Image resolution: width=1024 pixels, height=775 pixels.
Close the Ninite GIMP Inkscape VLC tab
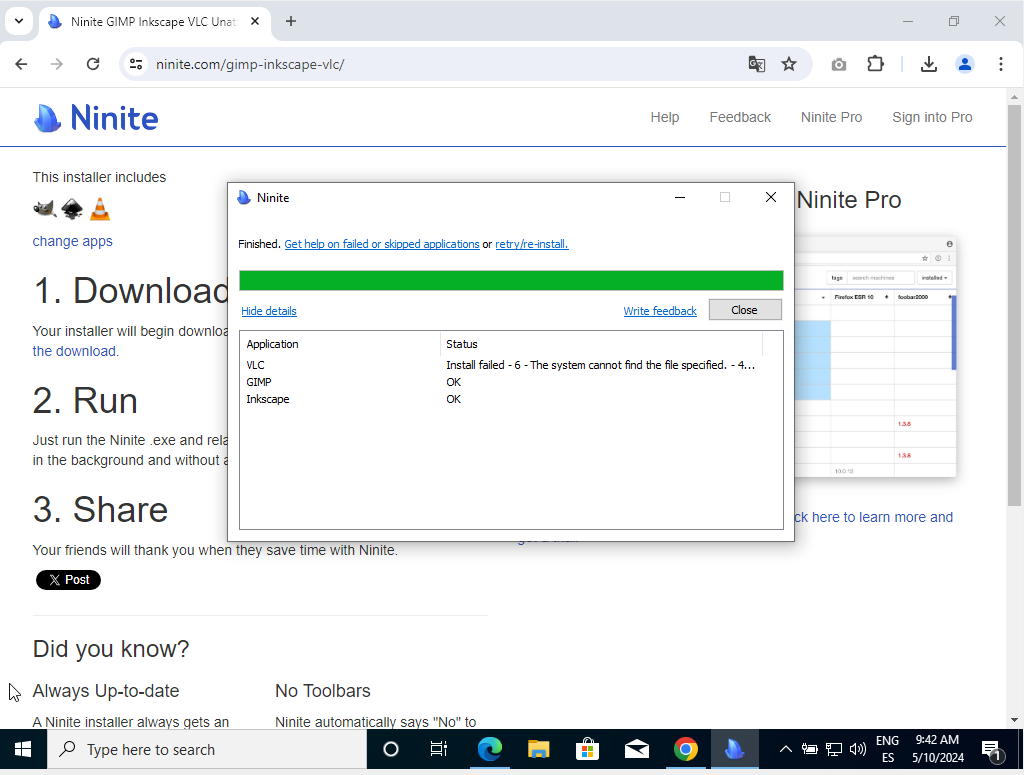point(255,22)
